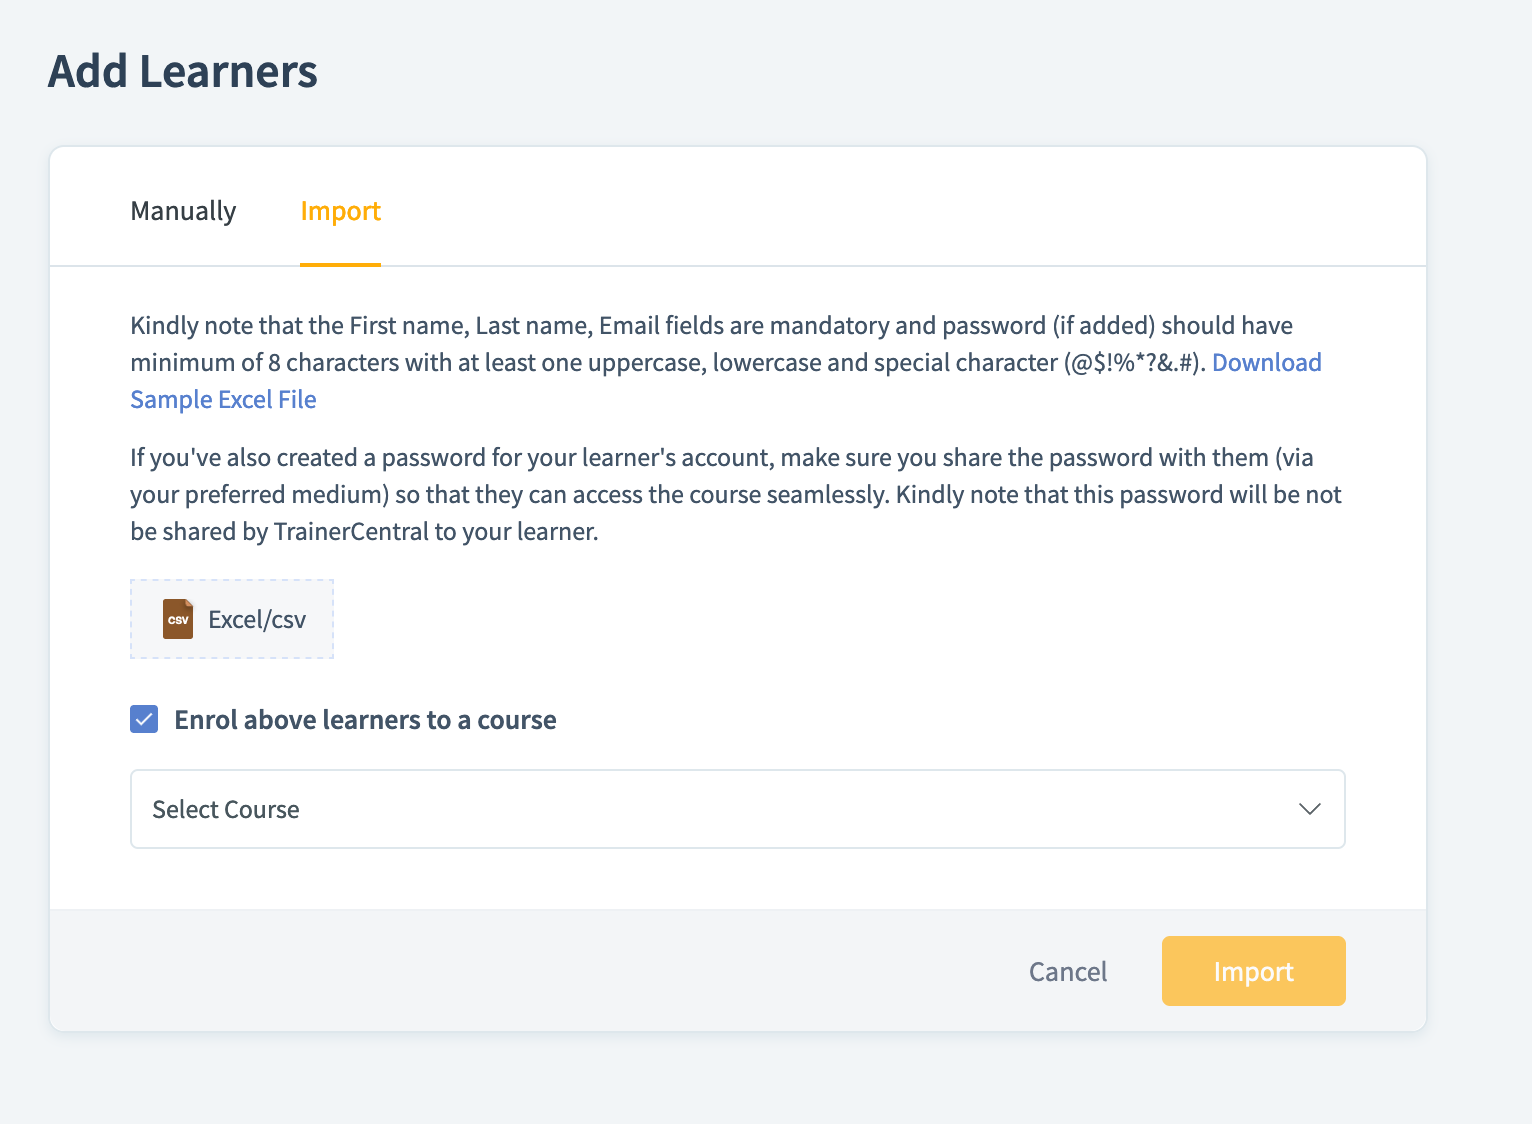Click the blue checkmark box
The width and height of the screenshot is (1532, 1124).
pos(144,719)
